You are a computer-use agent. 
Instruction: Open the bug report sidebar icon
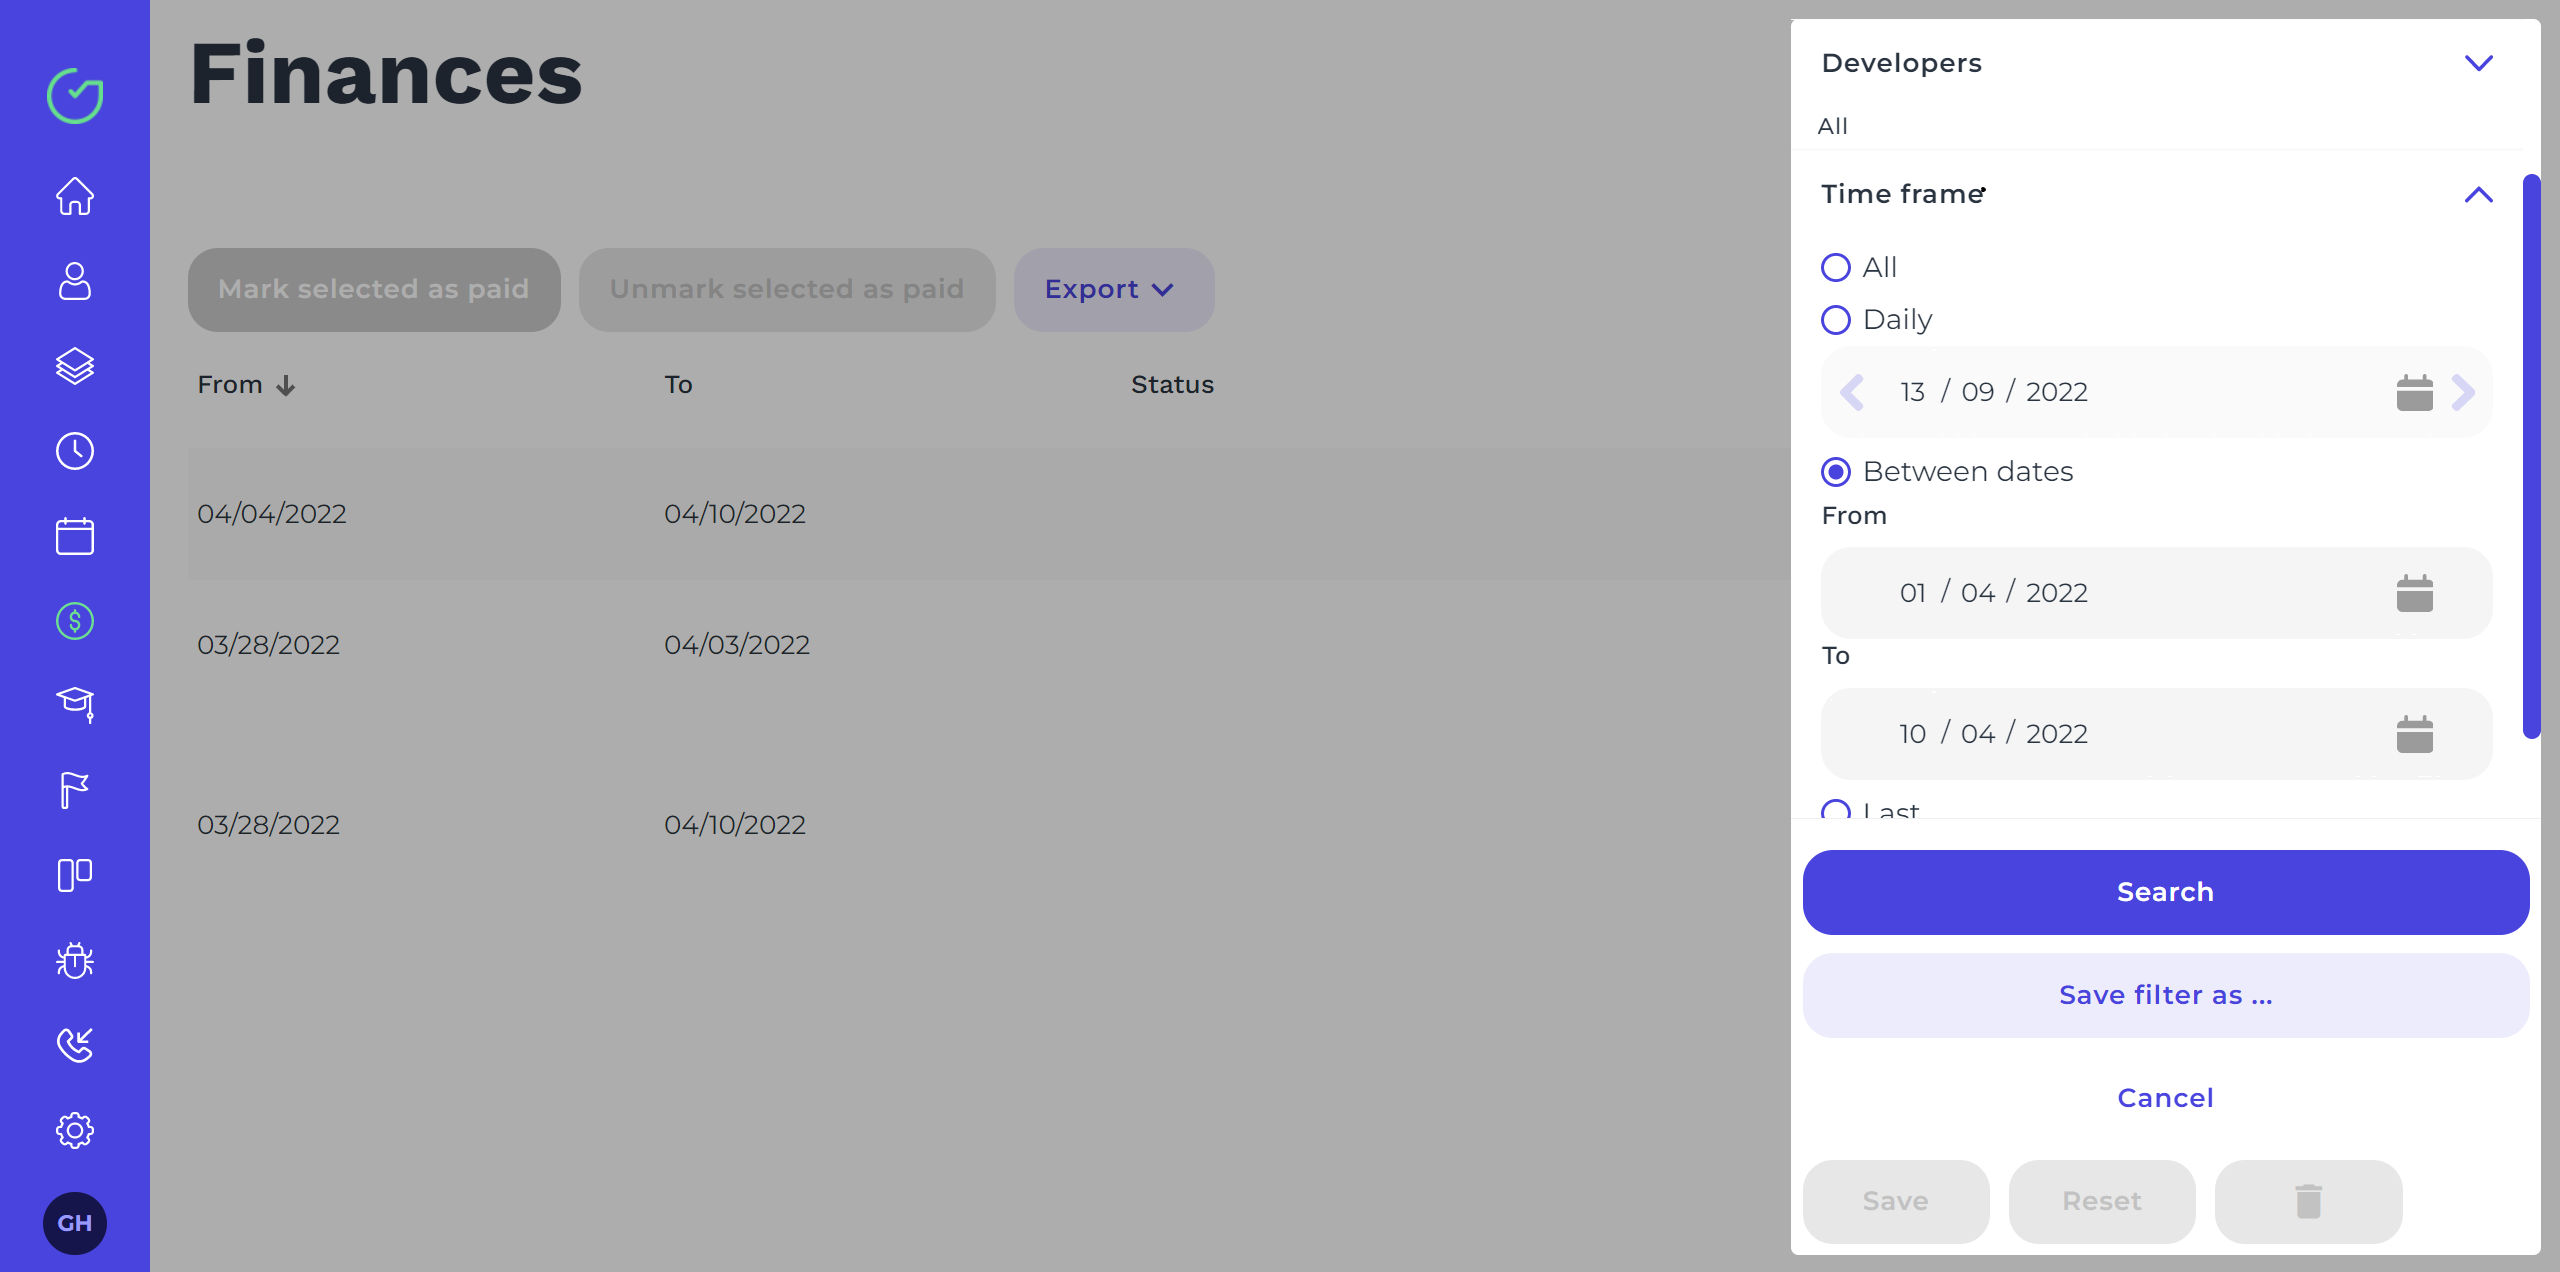tap(75, 960)
